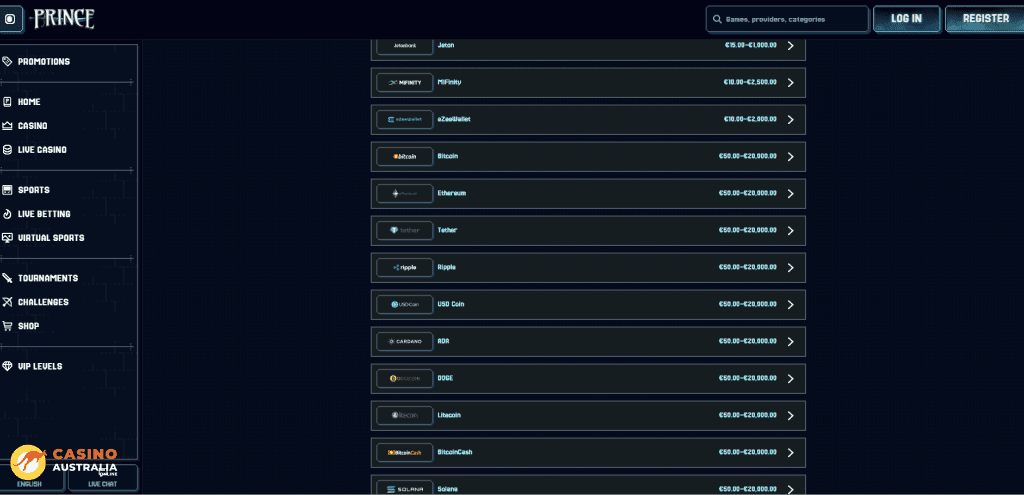Click the Litecoin logo badge
The height and width of the screenshot is (495, 1024).
pyautogui.click(x=405, y=415)
